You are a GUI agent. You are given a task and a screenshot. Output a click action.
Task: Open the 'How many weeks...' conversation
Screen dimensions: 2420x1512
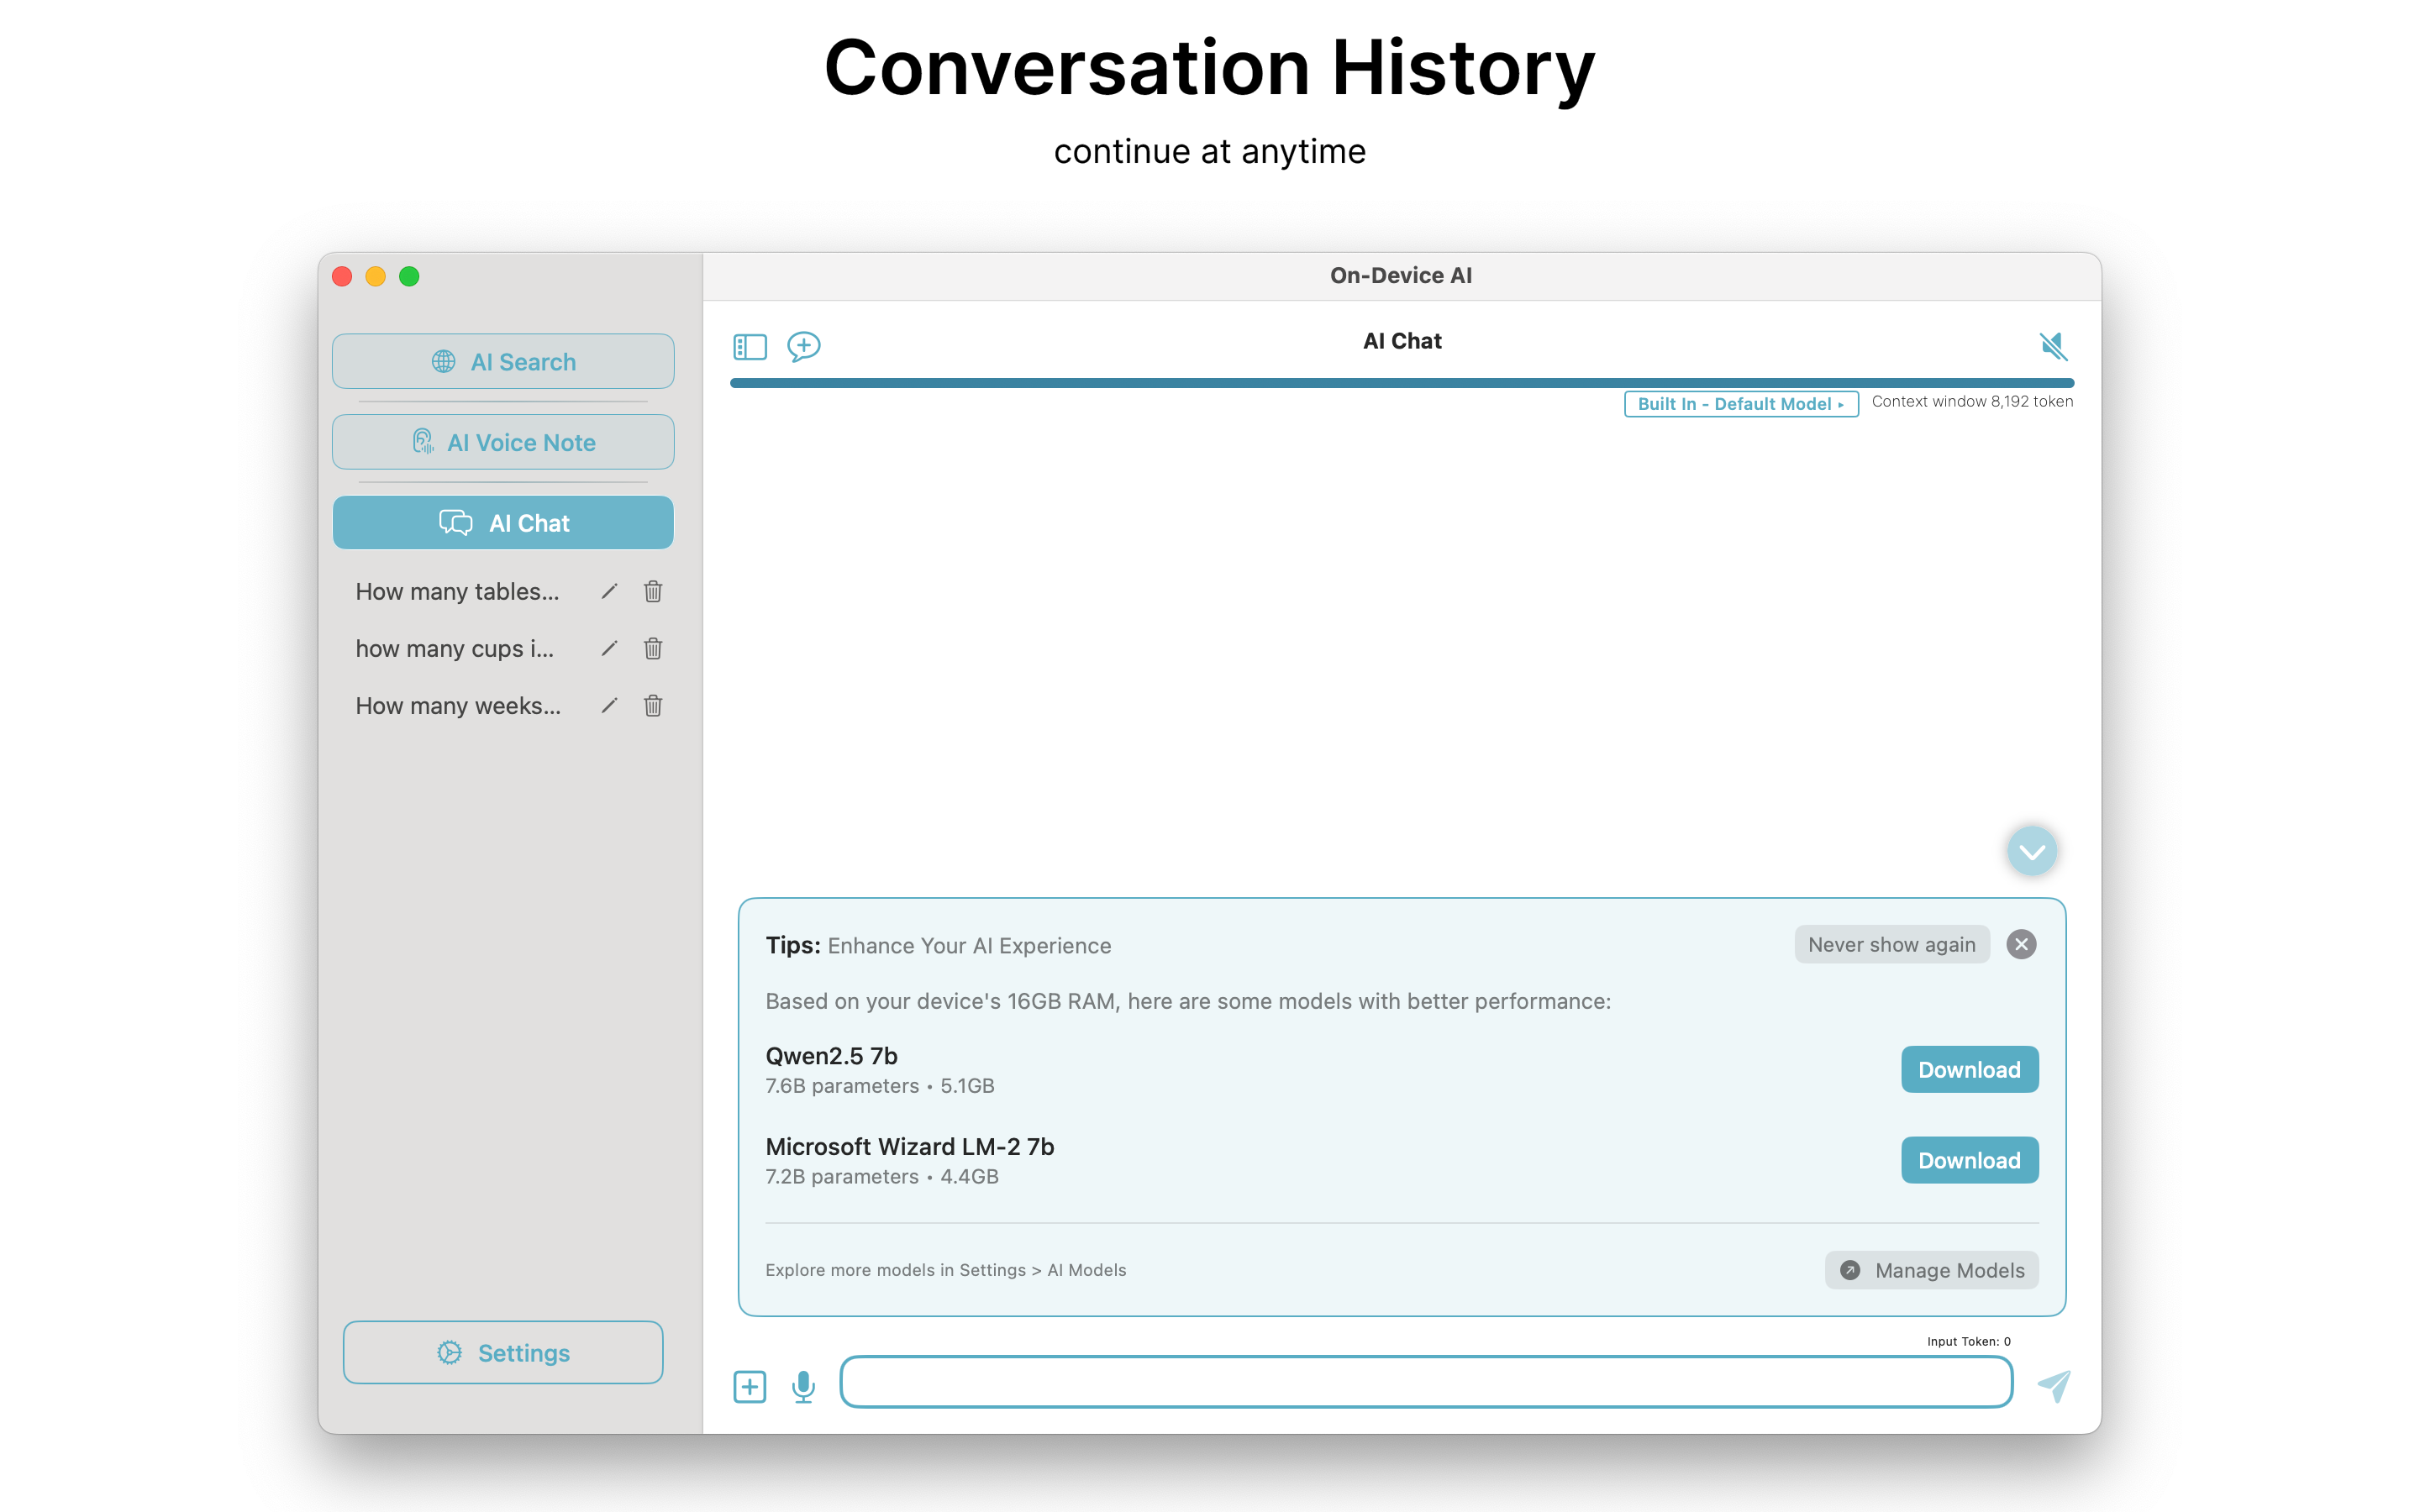[x=458, y=705]
